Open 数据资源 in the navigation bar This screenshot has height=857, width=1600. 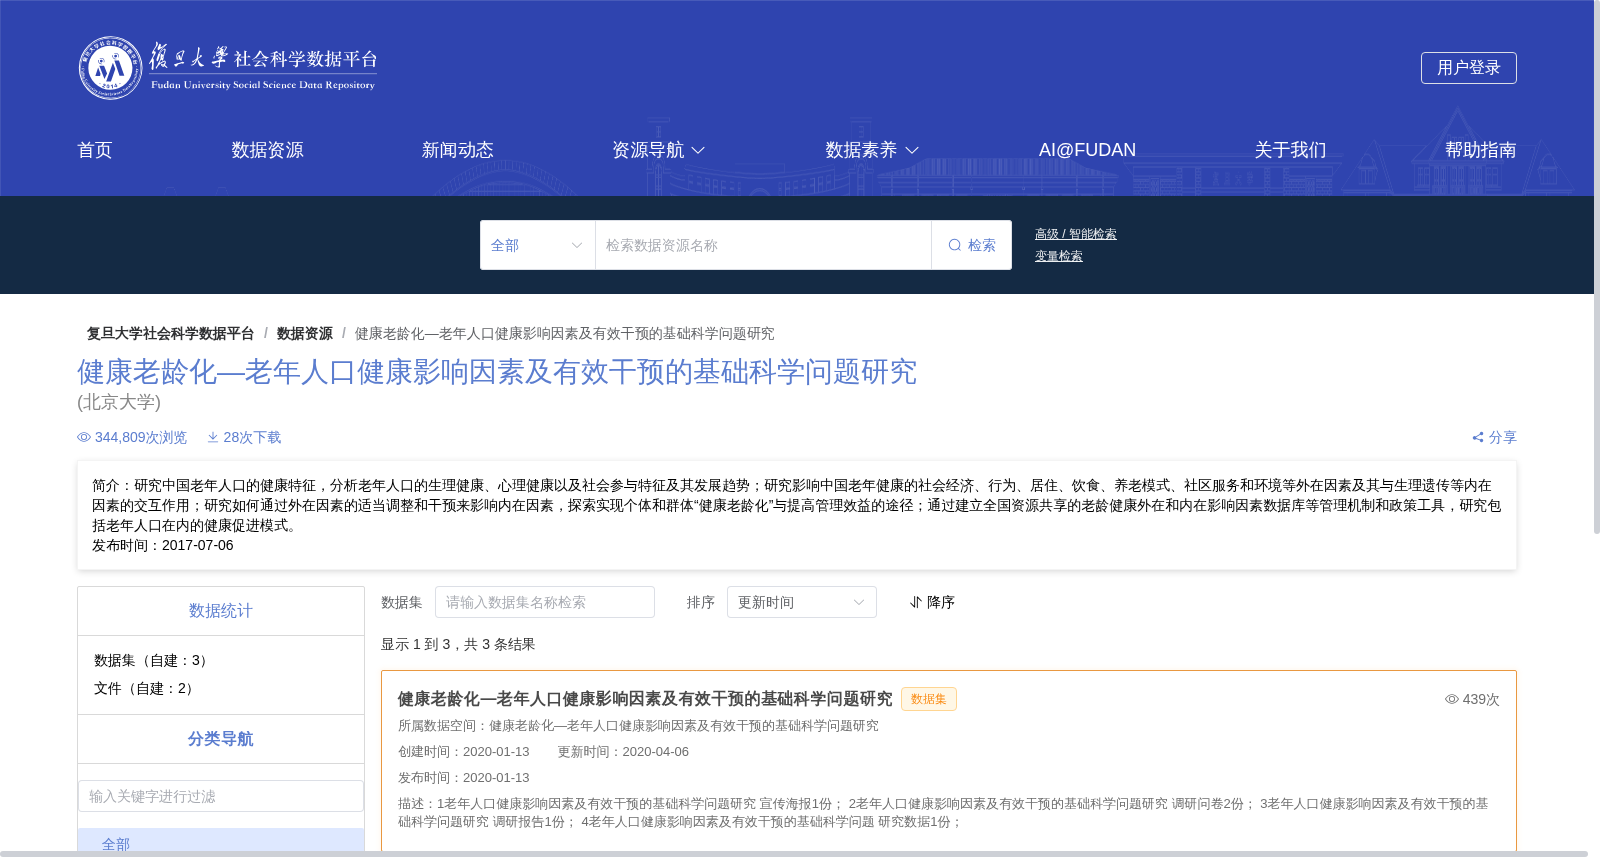pyautogui.click(x=267, y=150)
